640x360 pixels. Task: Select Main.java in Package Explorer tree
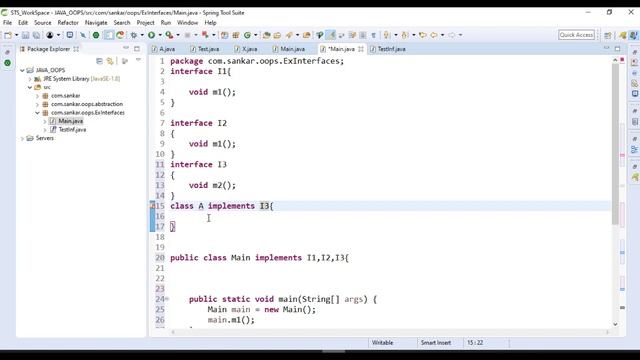[70, 121]
